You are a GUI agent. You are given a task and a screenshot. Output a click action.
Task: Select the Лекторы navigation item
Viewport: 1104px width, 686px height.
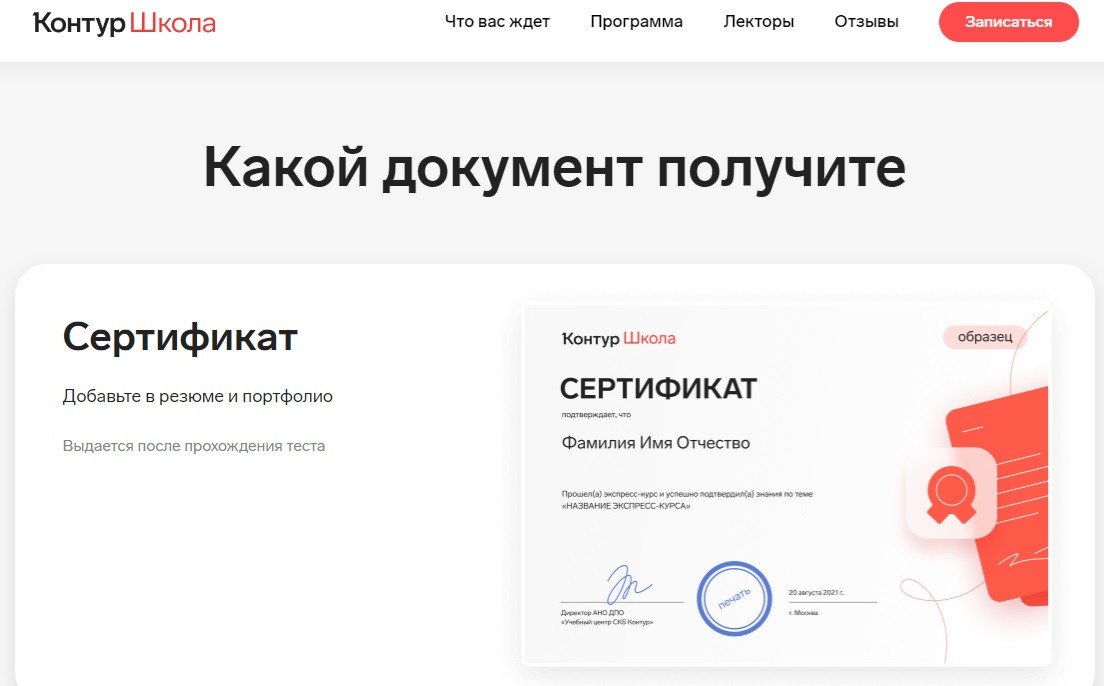[758, 22]
